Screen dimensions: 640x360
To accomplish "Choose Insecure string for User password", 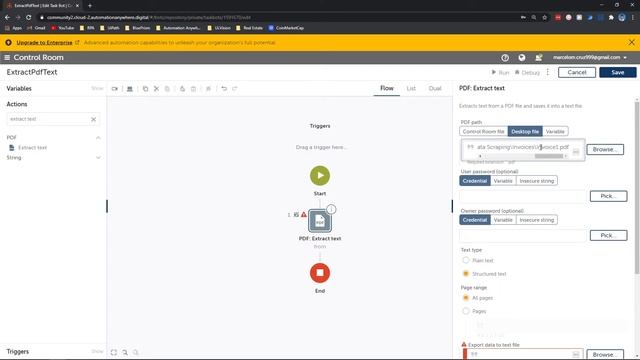I will 537,181.
